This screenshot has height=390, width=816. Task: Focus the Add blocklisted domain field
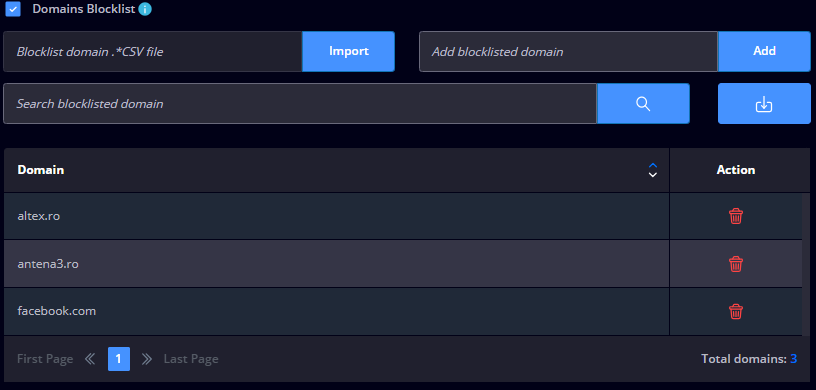tap(569, 52)
